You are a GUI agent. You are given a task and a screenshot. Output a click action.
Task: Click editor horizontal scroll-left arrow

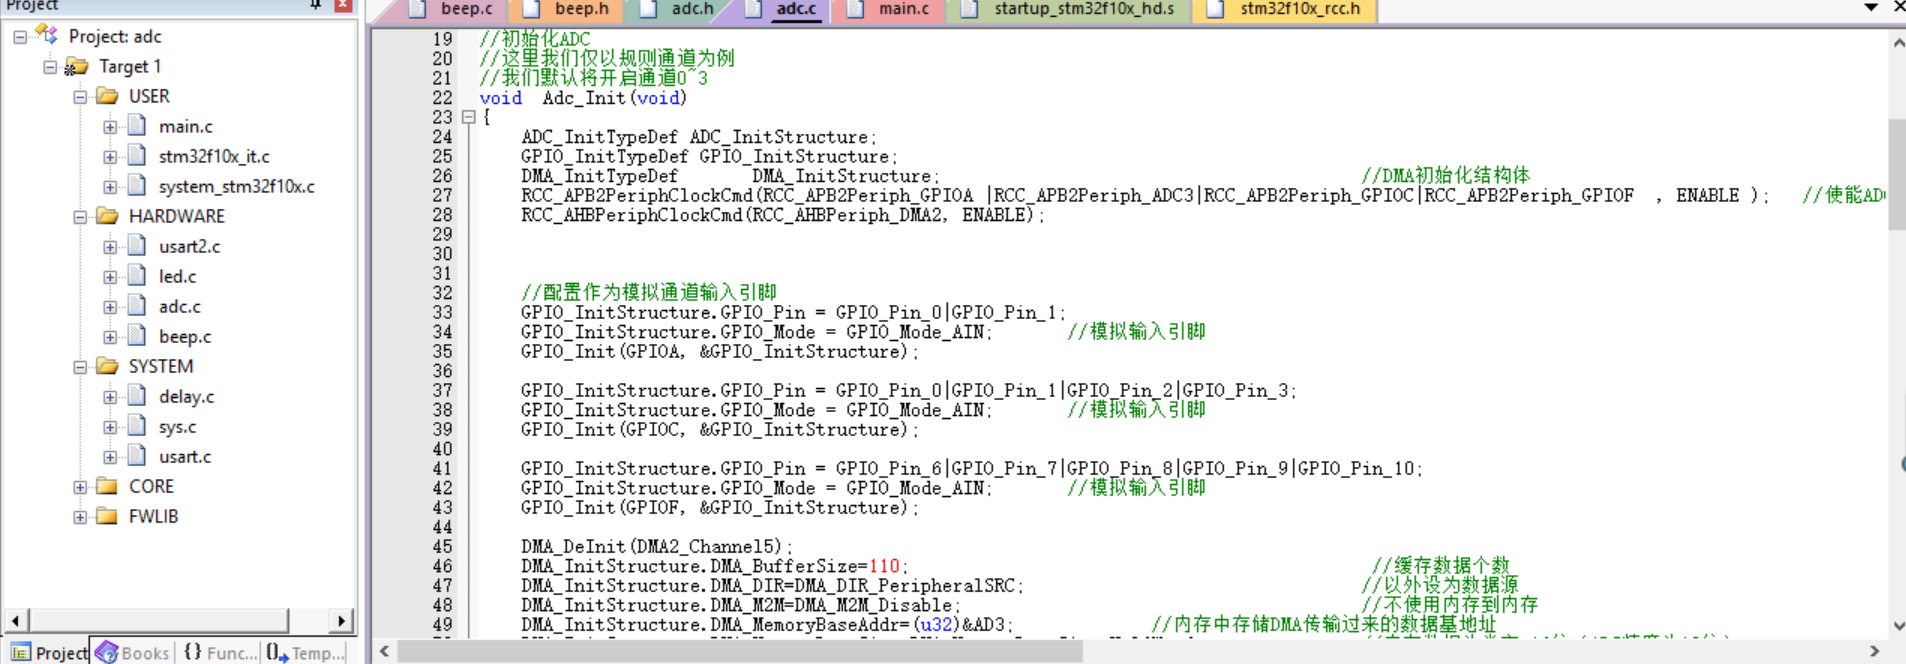tap(384, 652)
